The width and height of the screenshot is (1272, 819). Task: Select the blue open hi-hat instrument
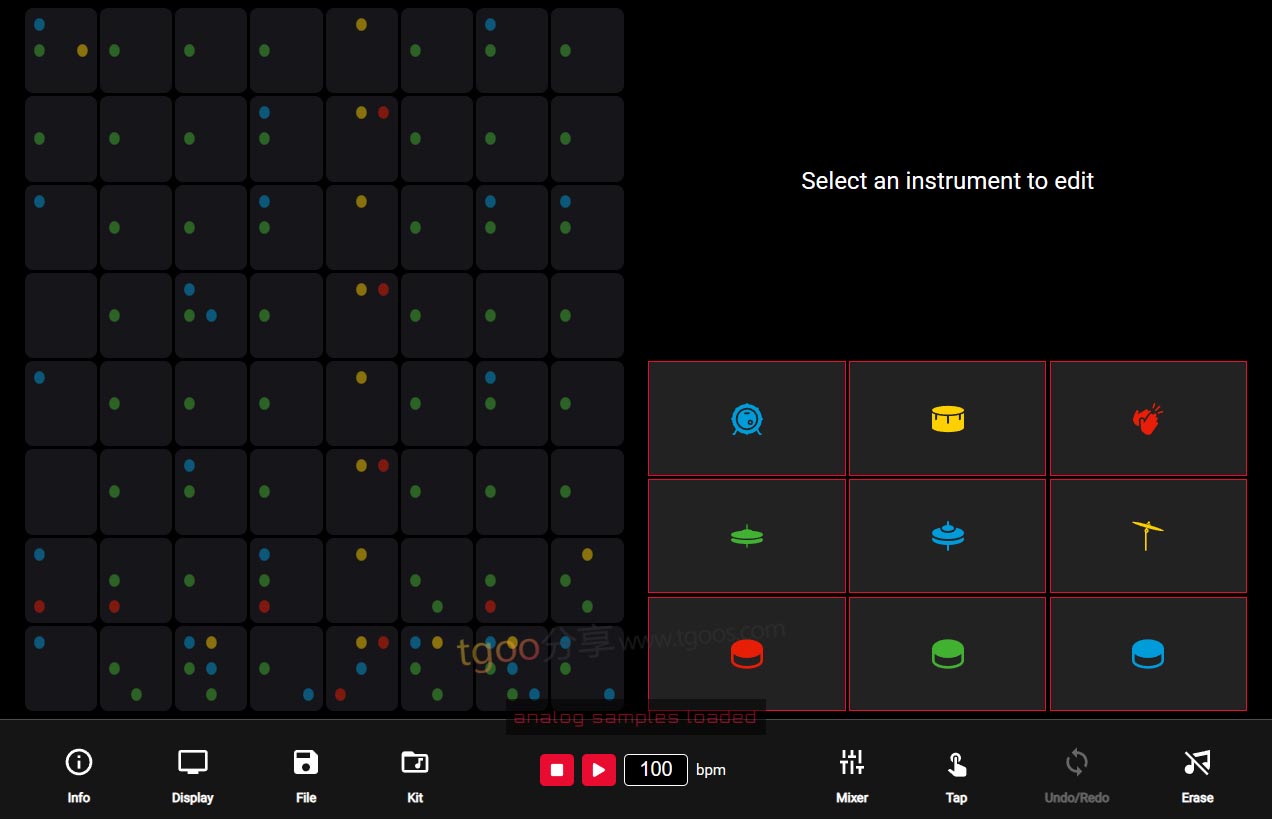click(947, 537)
